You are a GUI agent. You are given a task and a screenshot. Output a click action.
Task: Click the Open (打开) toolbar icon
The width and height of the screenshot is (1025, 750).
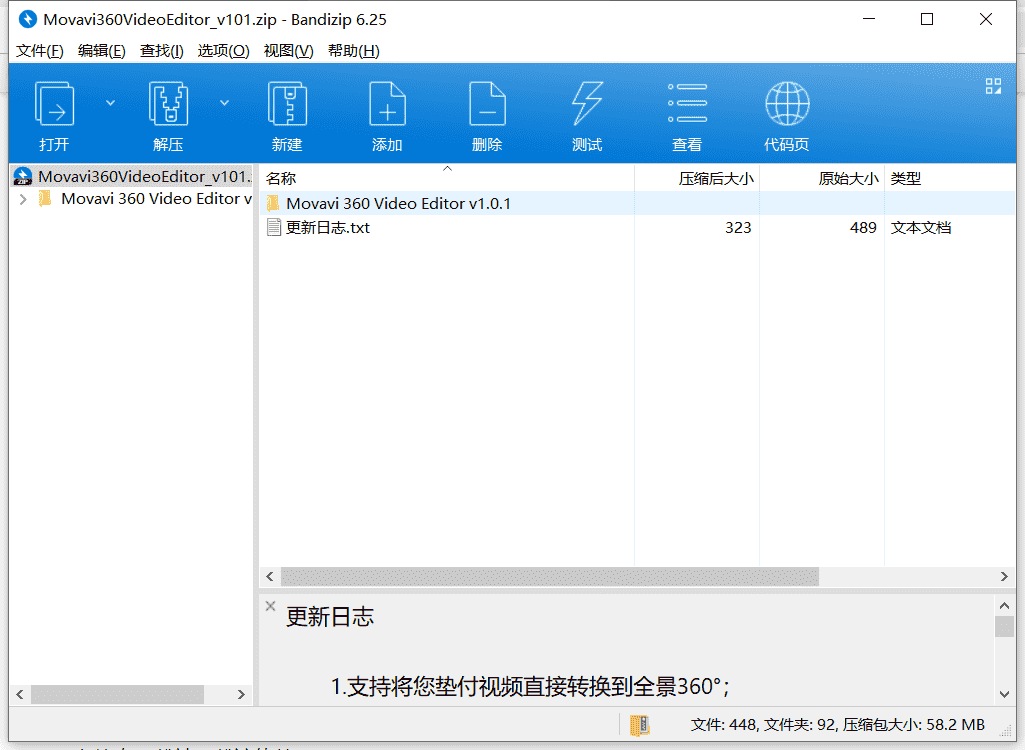54,103
